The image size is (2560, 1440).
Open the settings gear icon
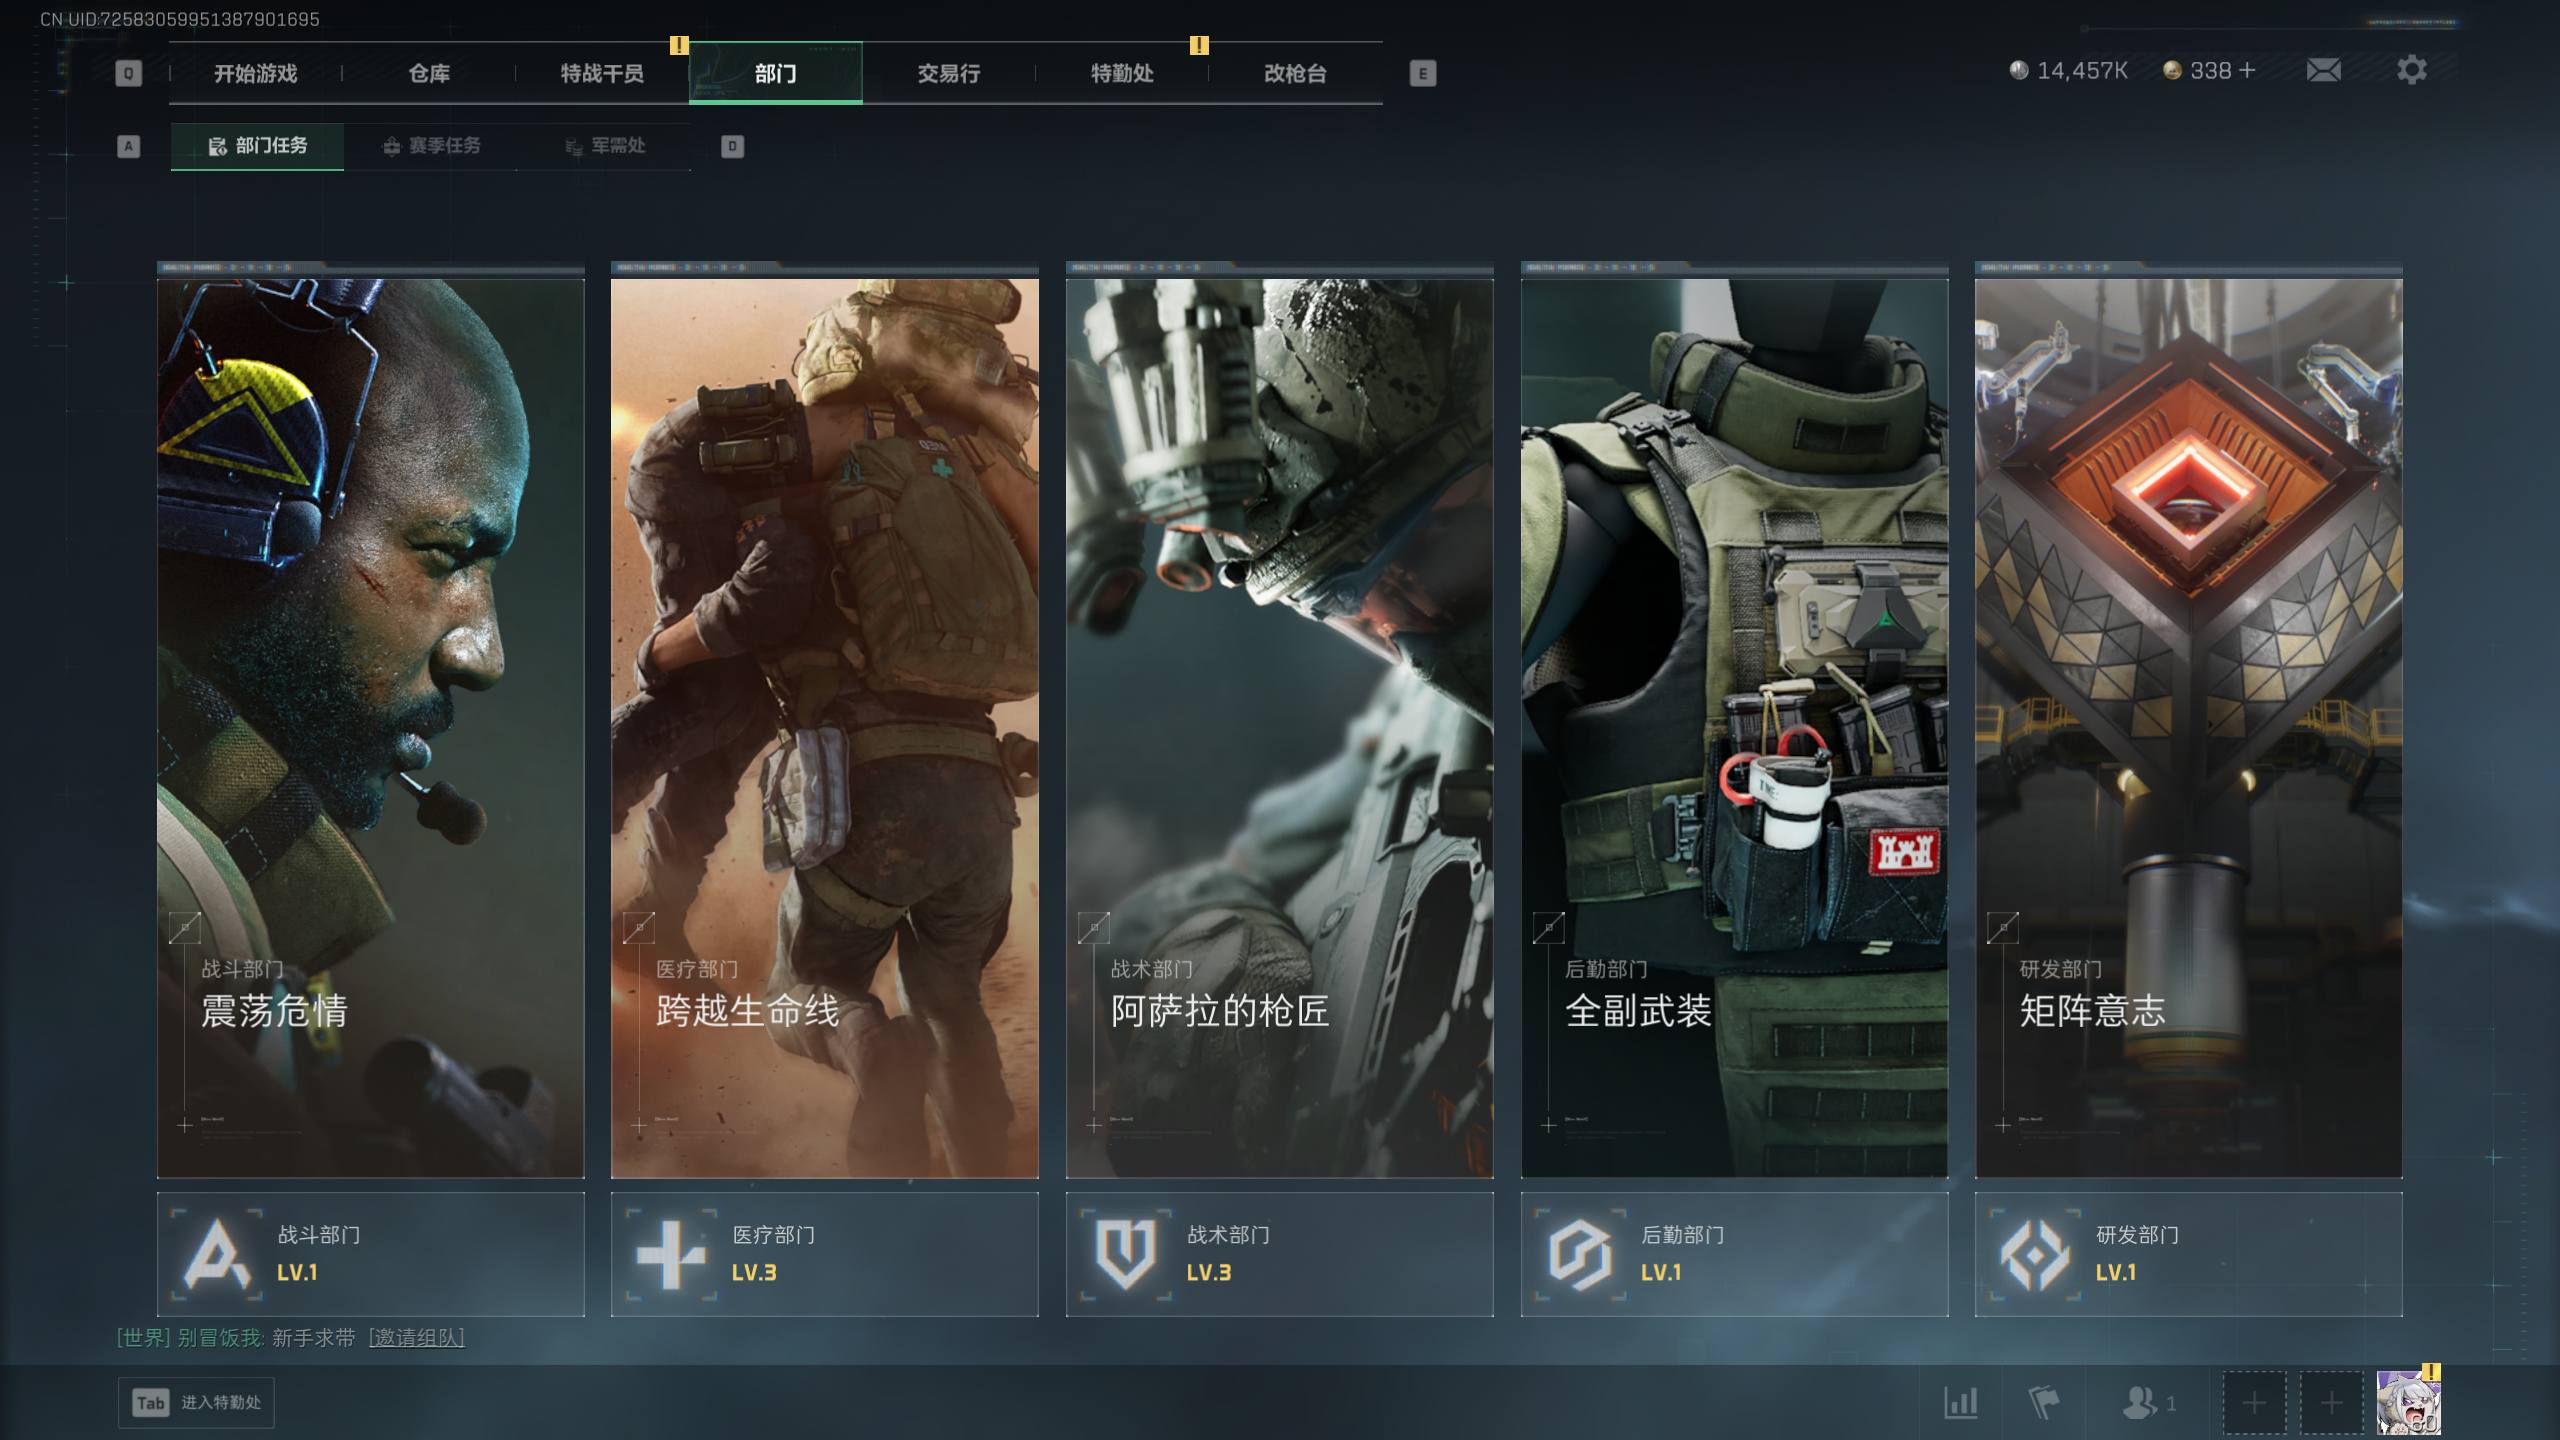coord(2411,70)
